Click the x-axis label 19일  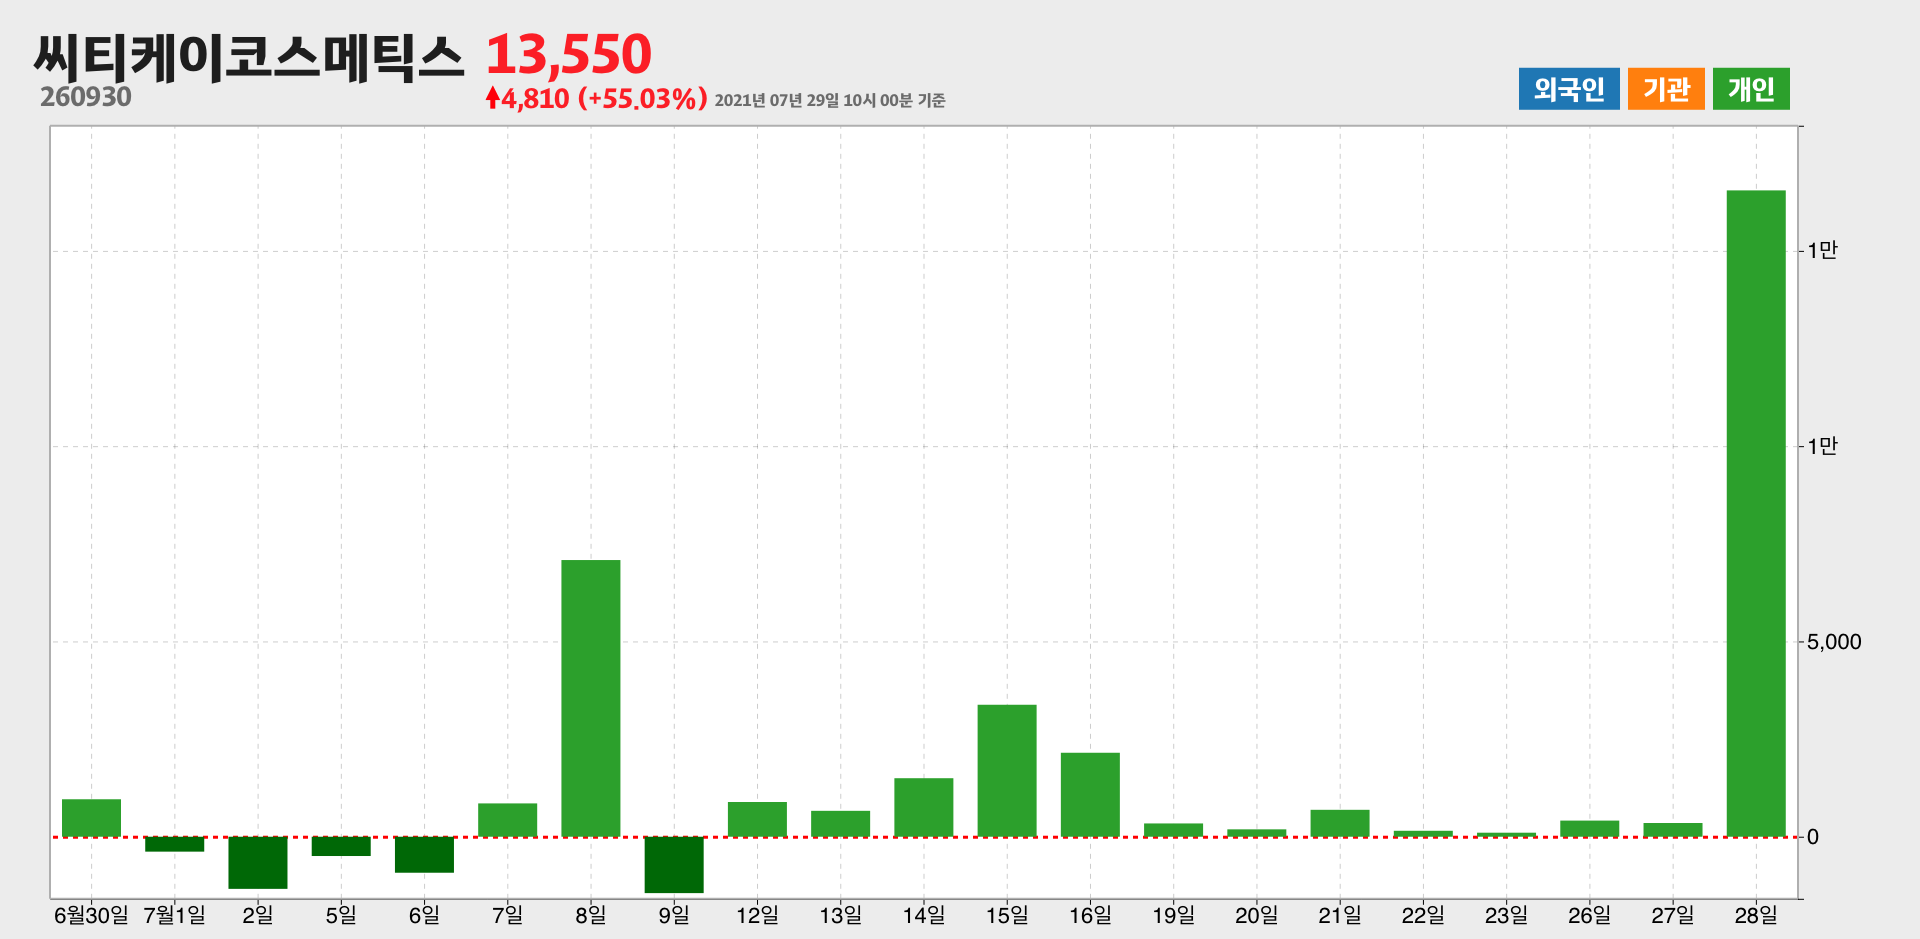pos(1173,915)
